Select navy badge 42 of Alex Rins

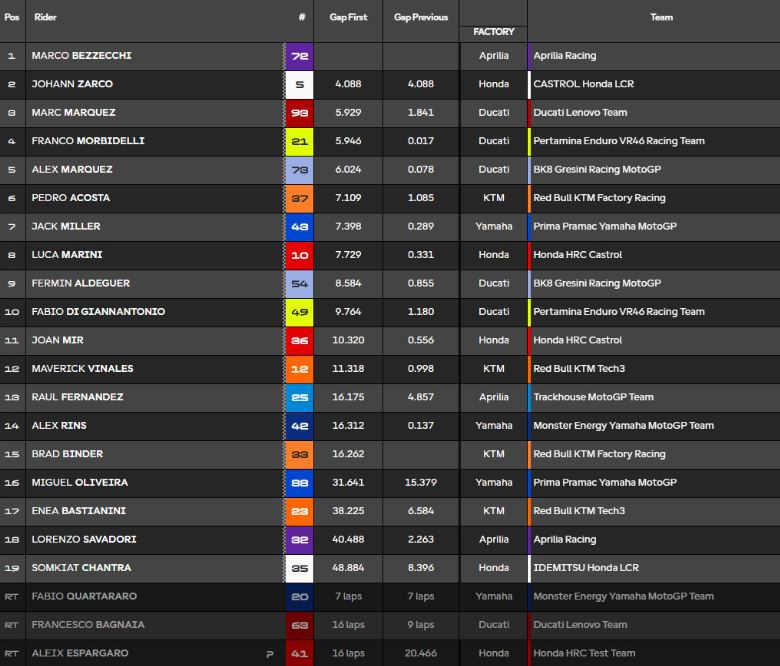299,426
